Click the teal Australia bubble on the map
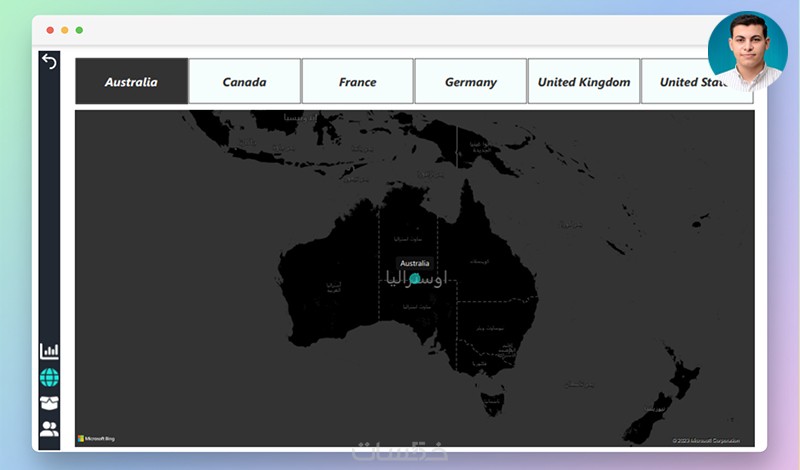 click(x=415, y=279)
